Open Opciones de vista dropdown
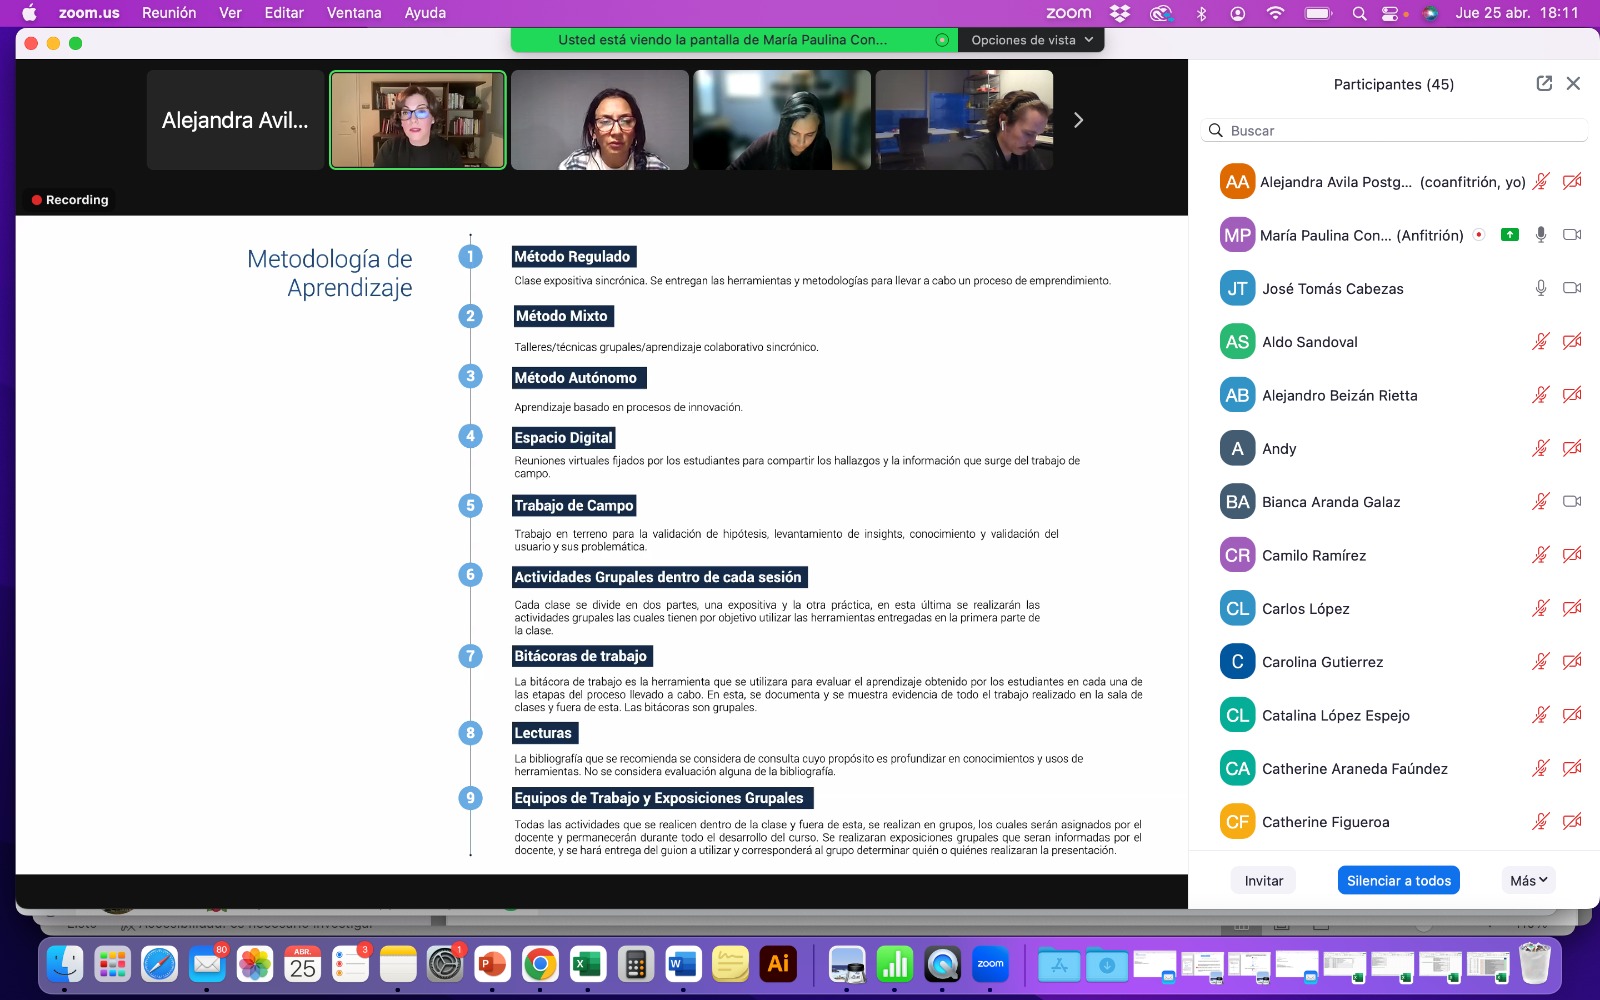Viewport: 1600px width, 1000px height. pyautogui.click(x=1031, y=40)
